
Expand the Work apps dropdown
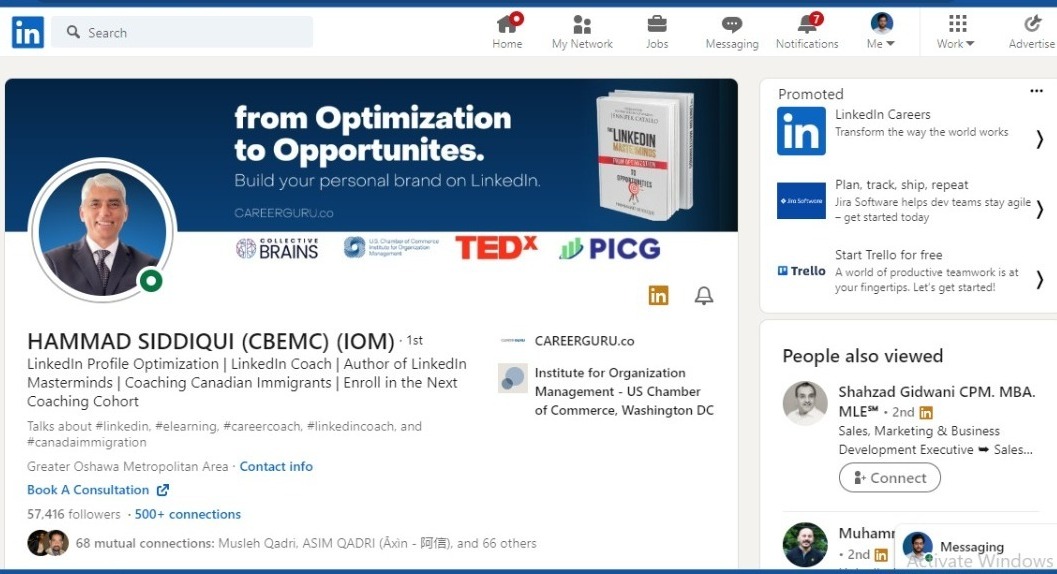click(956, 32)
